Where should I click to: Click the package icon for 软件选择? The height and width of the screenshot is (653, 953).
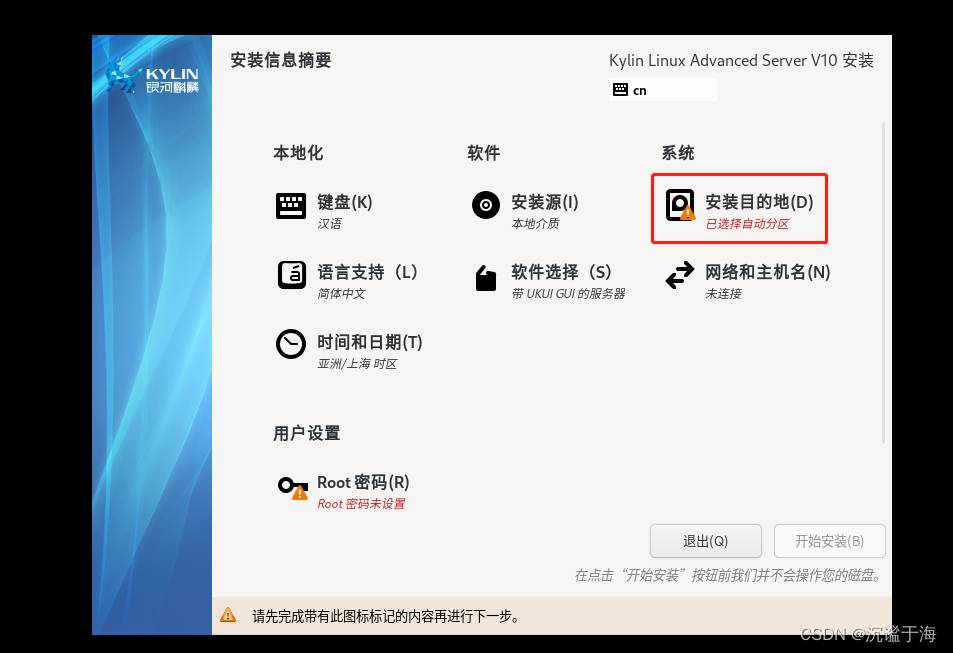coord(486,278)
